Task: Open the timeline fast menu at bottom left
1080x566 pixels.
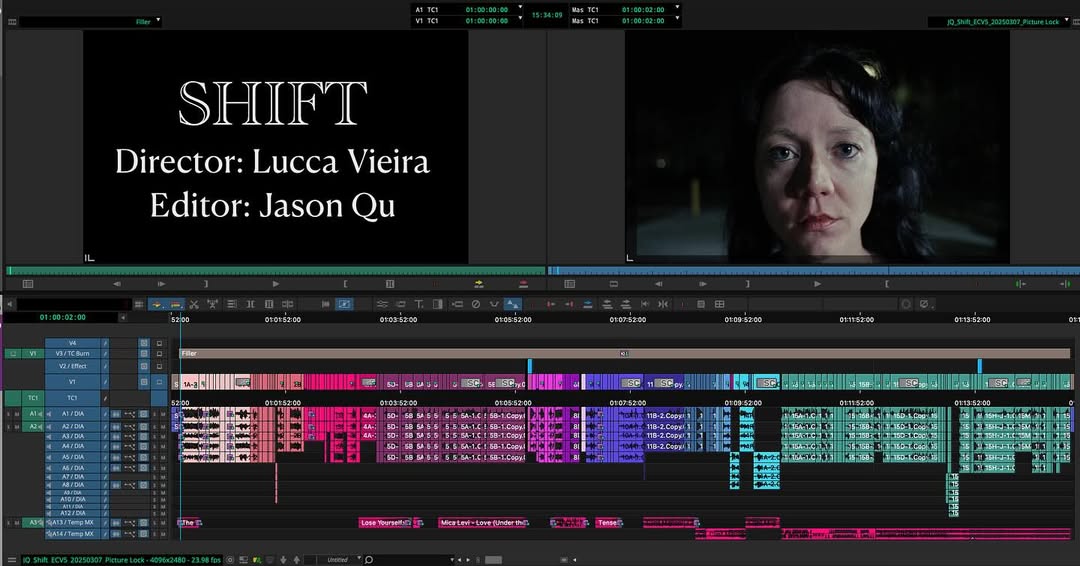Action: pyautogui.click(x=11, y=560)
